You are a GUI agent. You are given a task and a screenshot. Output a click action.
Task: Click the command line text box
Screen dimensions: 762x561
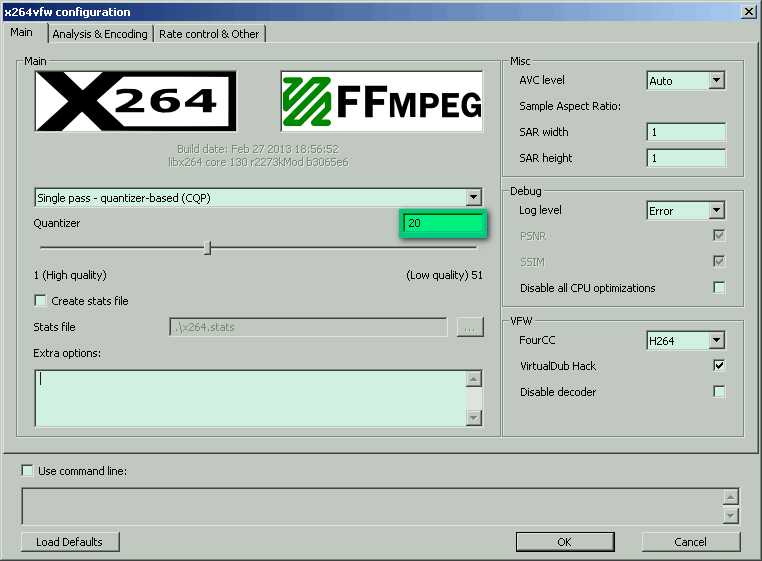click(x=372, y=506)
